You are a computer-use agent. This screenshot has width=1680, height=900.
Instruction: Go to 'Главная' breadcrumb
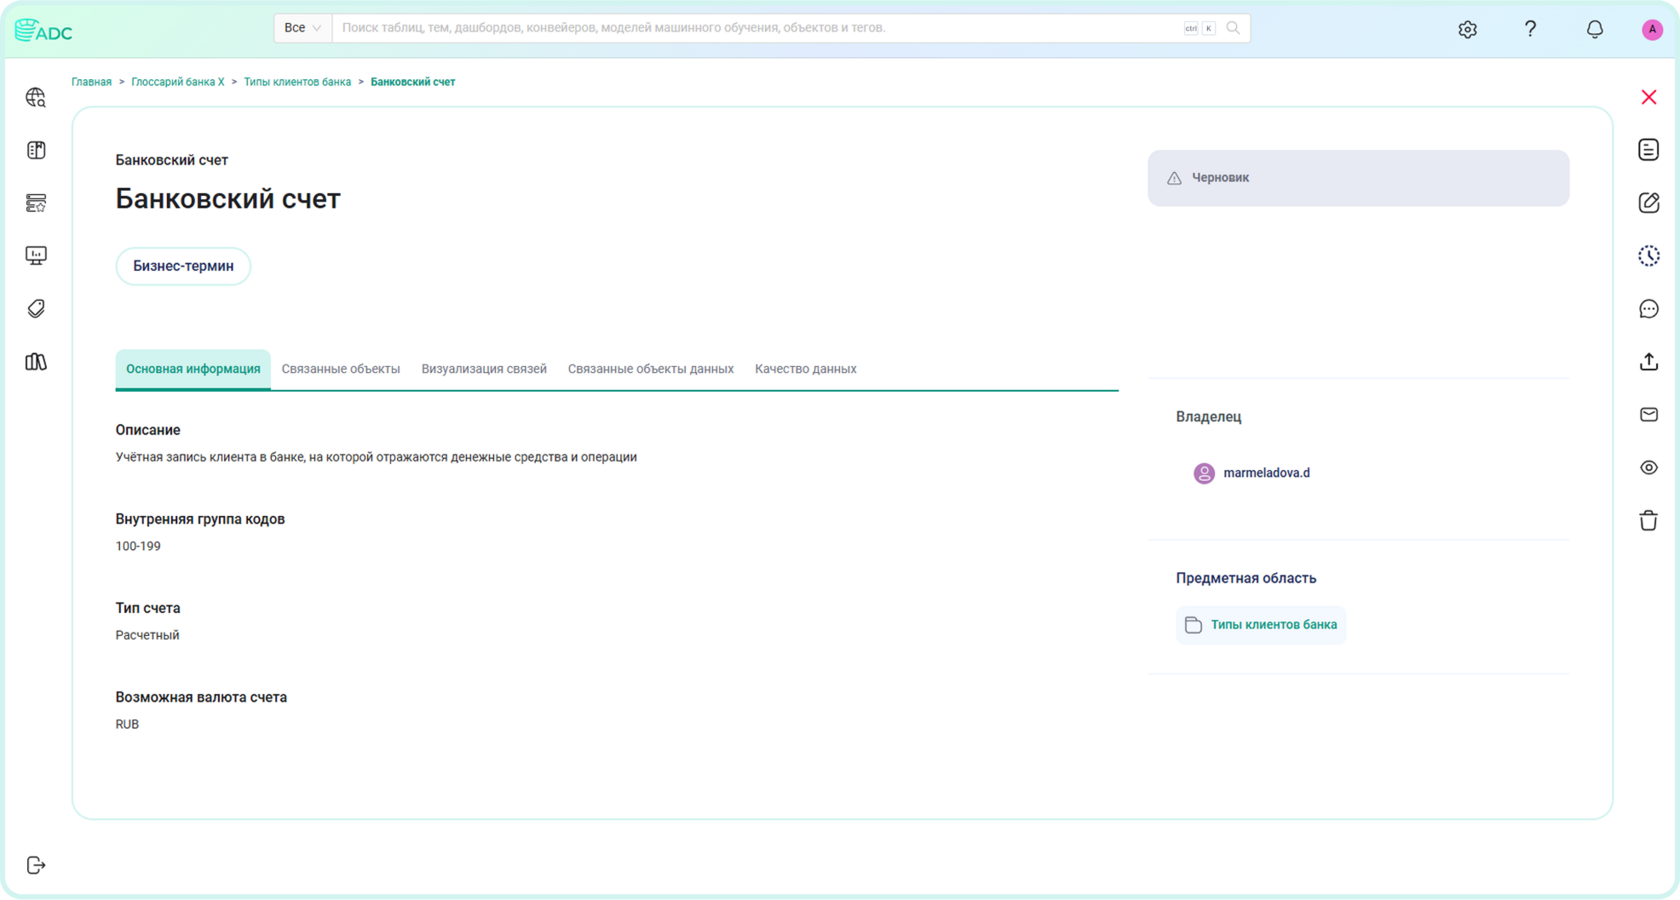click(91, 82)
